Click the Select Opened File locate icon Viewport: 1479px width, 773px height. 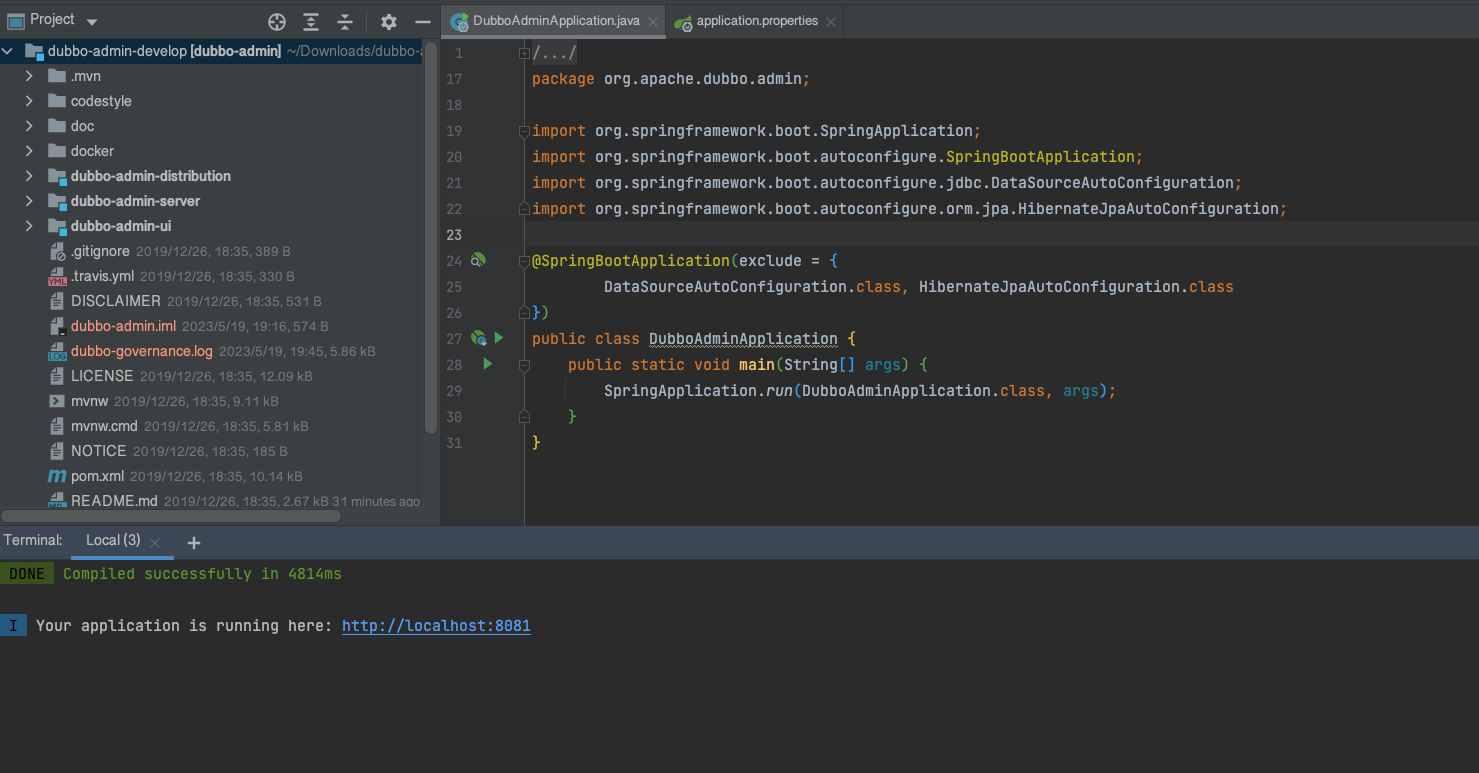click(277, 22)
